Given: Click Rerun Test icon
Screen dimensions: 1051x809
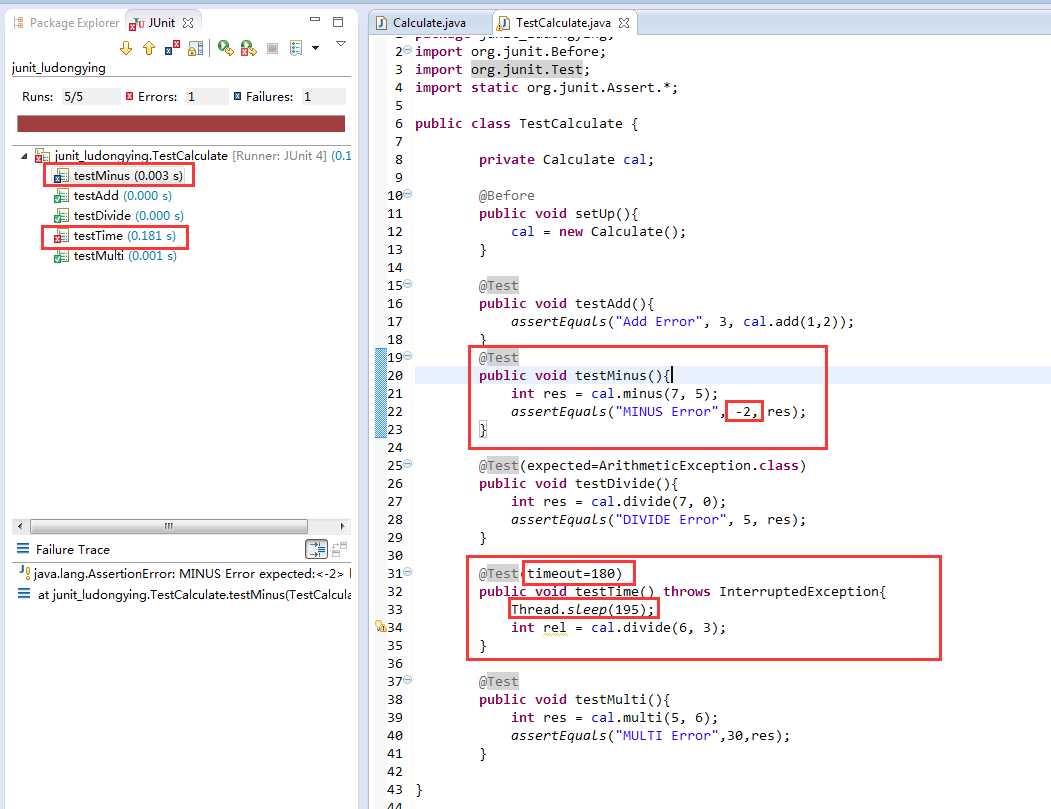Looking at the screenshot, I should pos(226,48).
